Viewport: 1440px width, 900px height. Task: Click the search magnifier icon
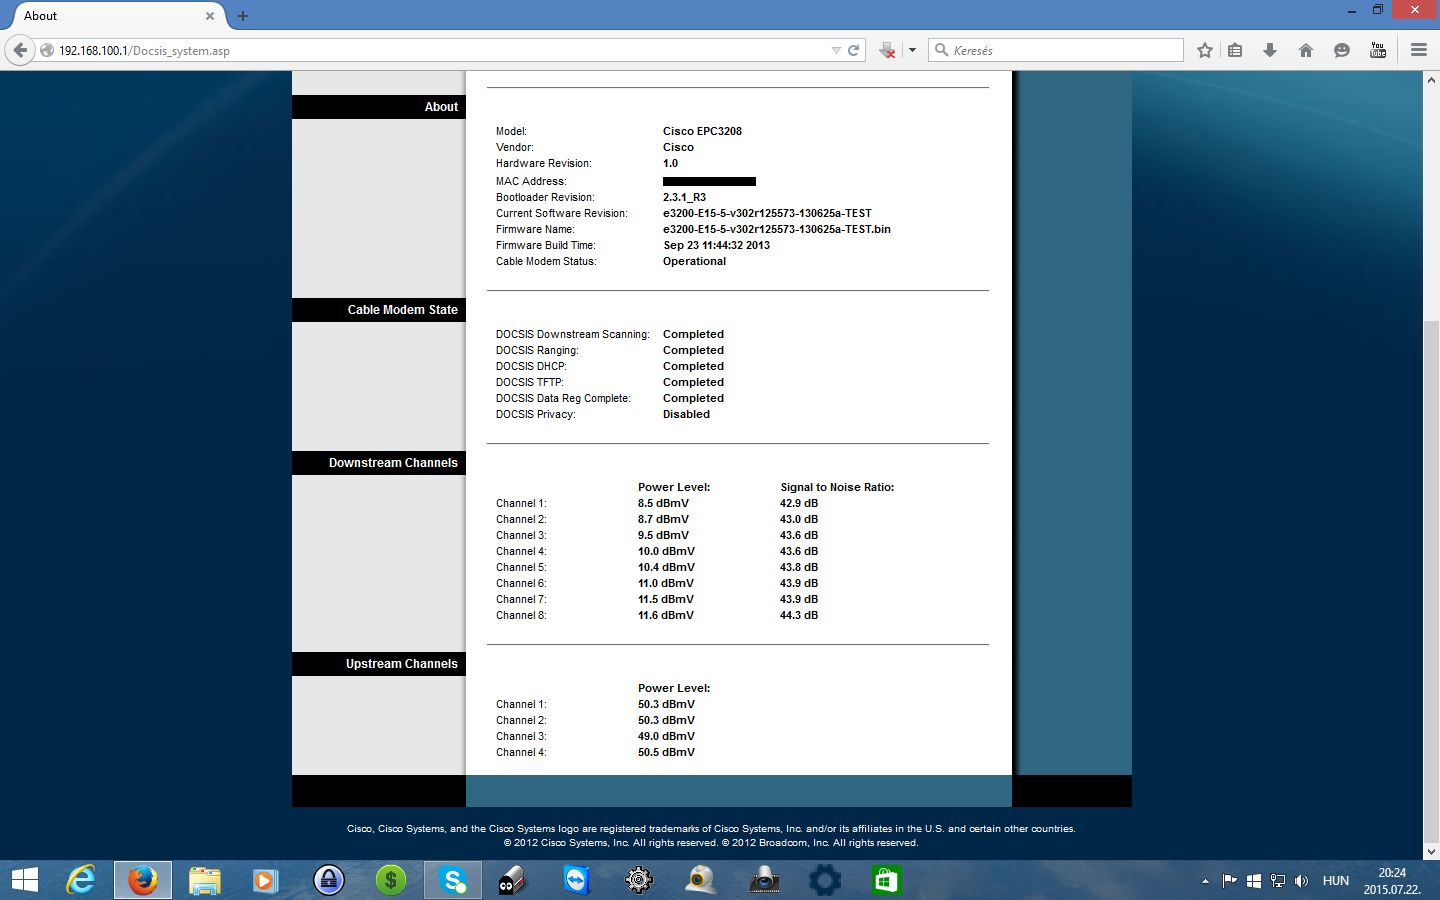click(x=941, y=49)
